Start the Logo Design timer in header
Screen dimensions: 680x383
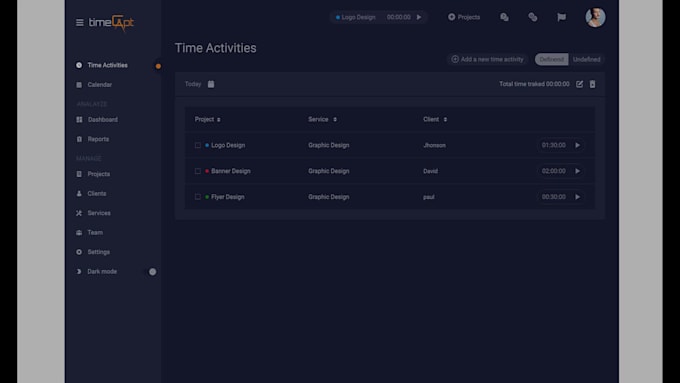click(419, 17)
